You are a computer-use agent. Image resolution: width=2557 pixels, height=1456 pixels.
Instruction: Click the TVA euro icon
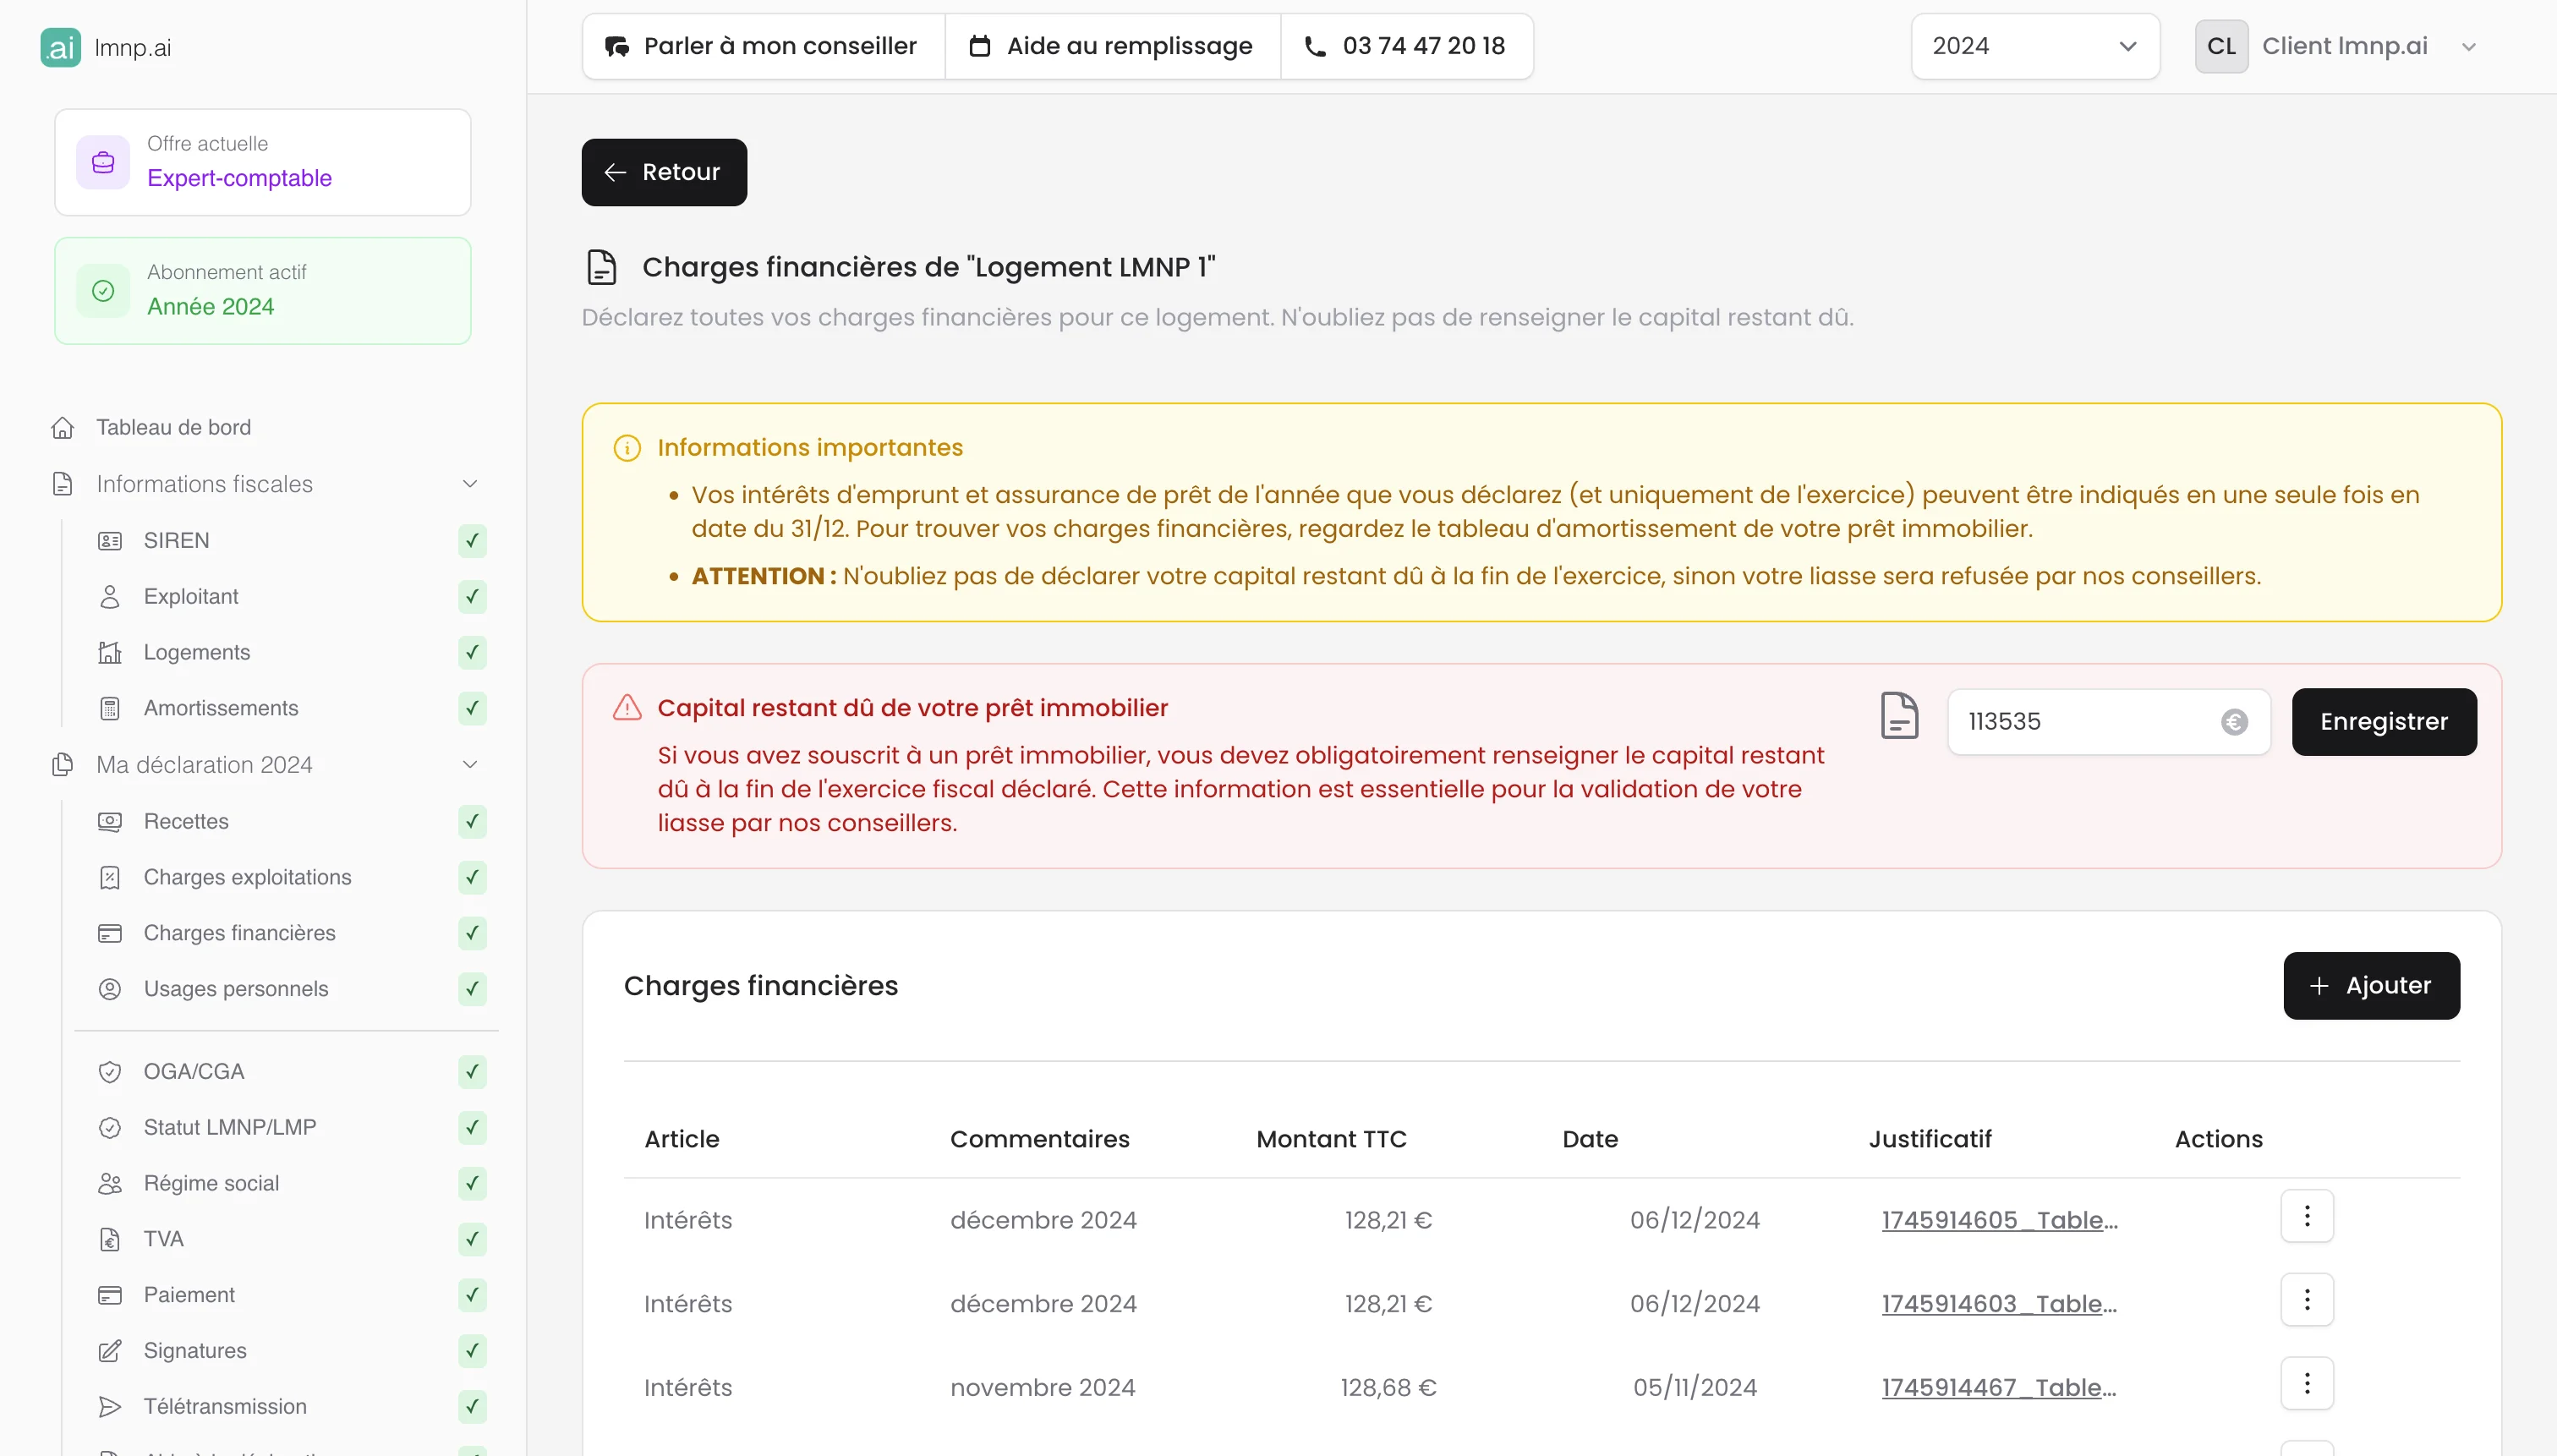coord(110,1239)
